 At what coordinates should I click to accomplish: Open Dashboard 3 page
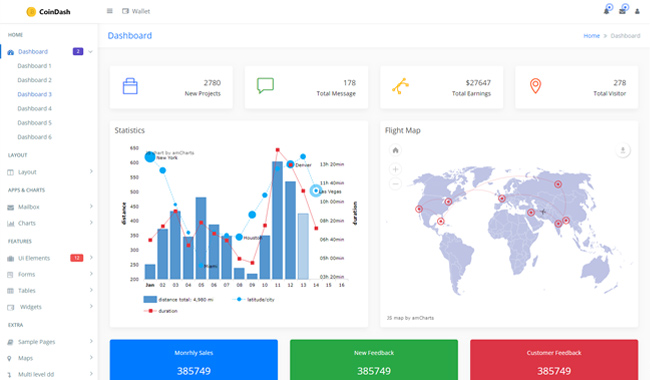[34, 94]
